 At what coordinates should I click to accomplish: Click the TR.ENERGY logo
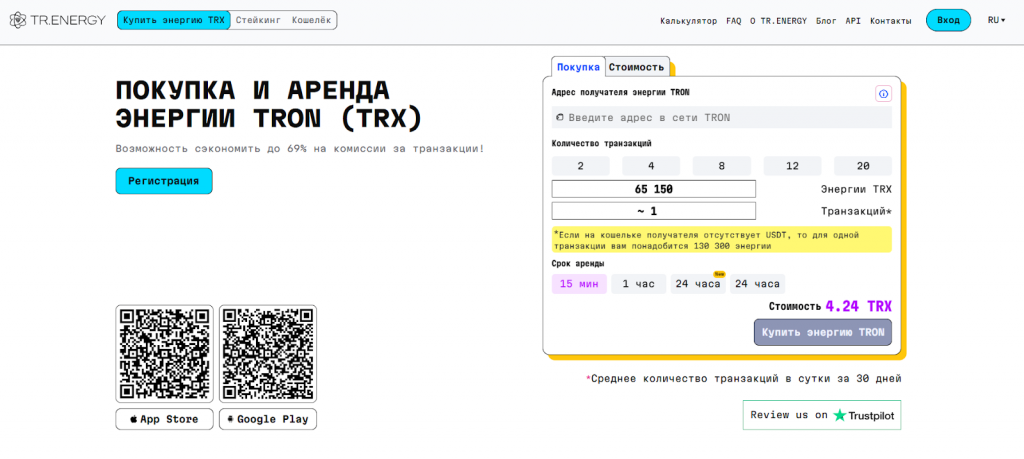(x=57, y=20)
